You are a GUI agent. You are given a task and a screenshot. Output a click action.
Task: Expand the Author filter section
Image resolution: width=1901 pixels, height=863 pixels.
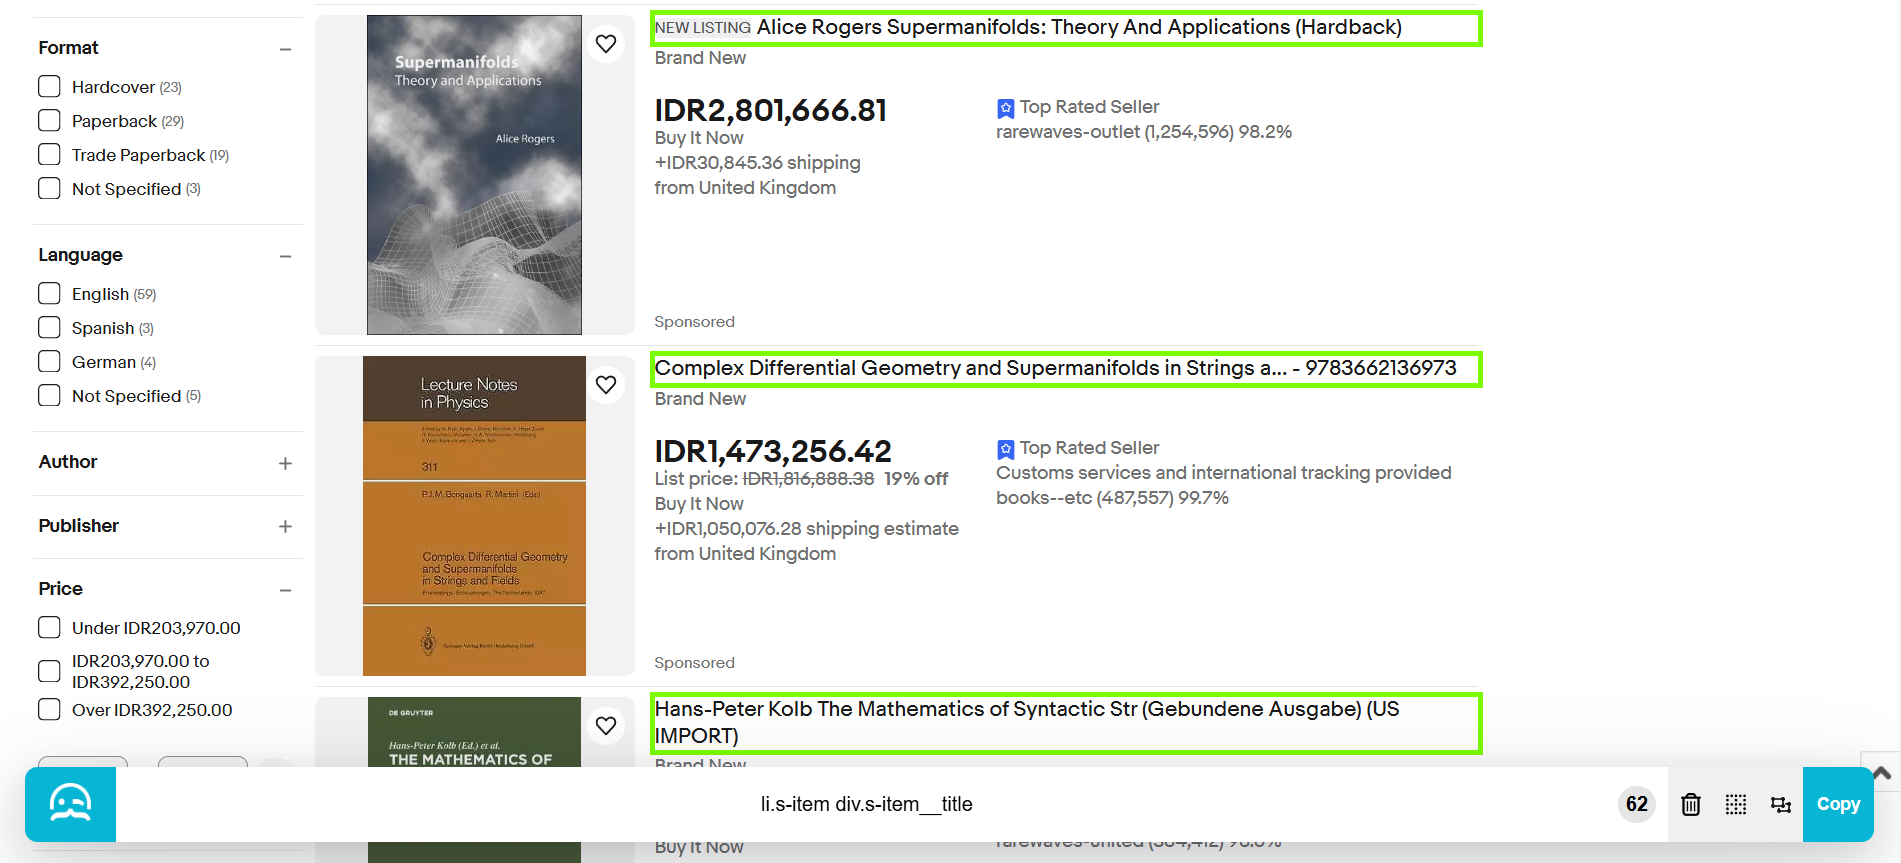(x=285, y=463)
